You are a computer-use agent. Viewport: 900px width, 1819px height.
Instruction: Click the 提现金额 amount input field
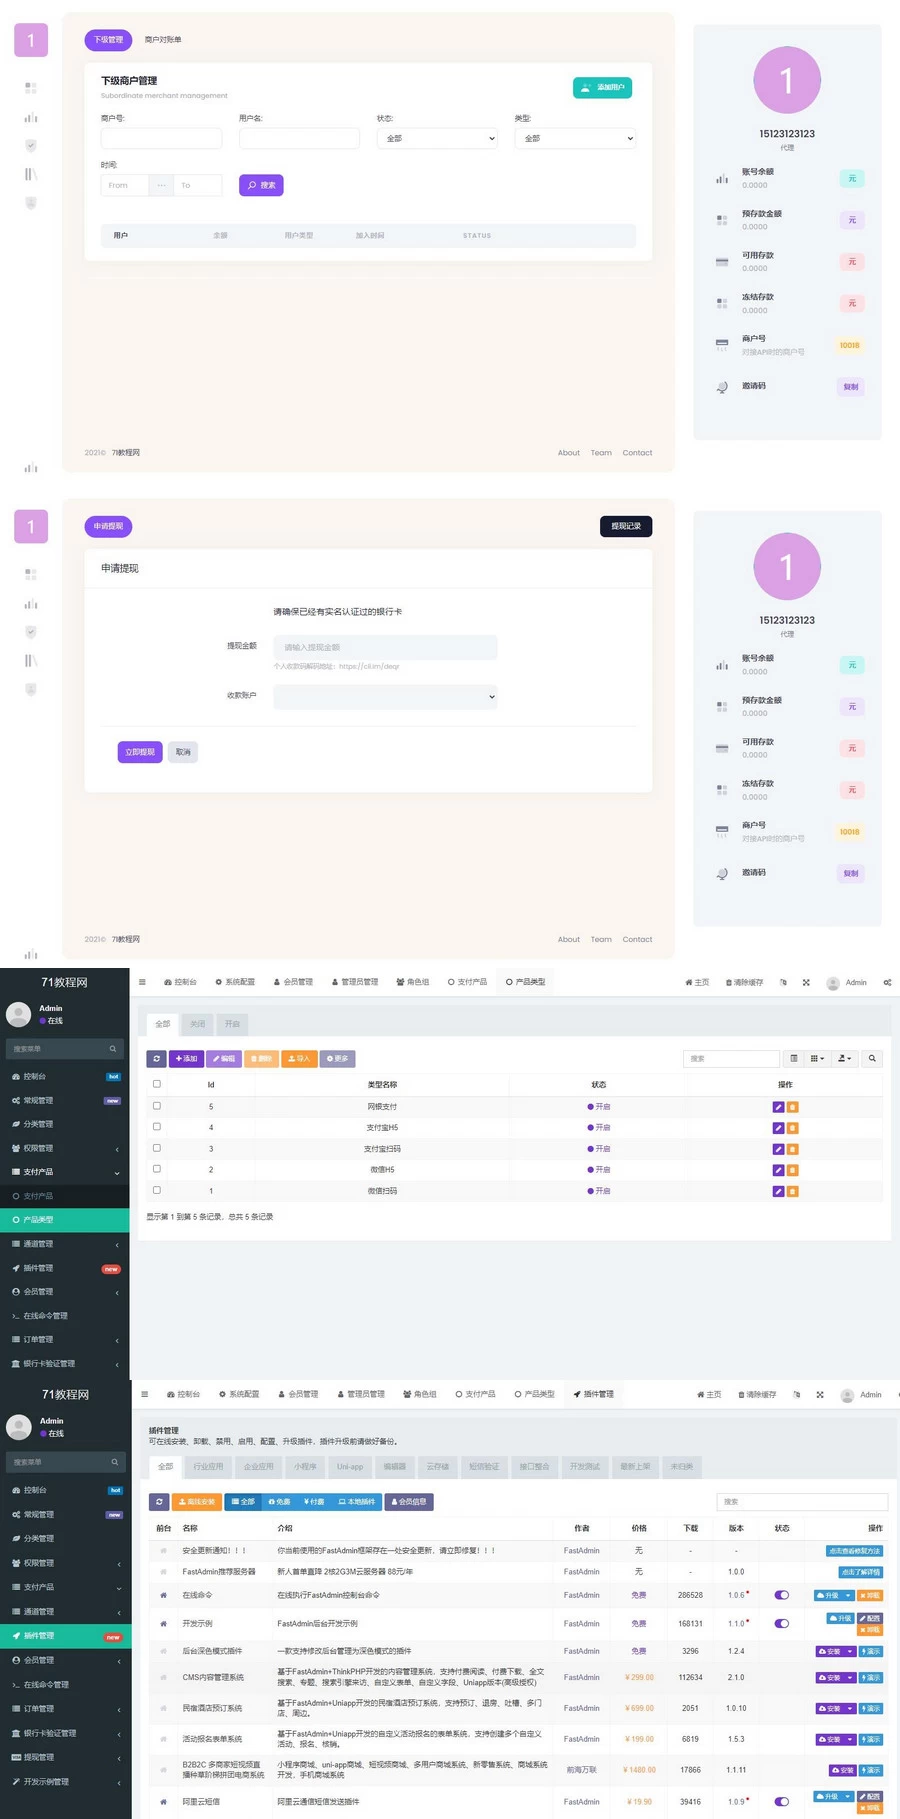(385, 647)
